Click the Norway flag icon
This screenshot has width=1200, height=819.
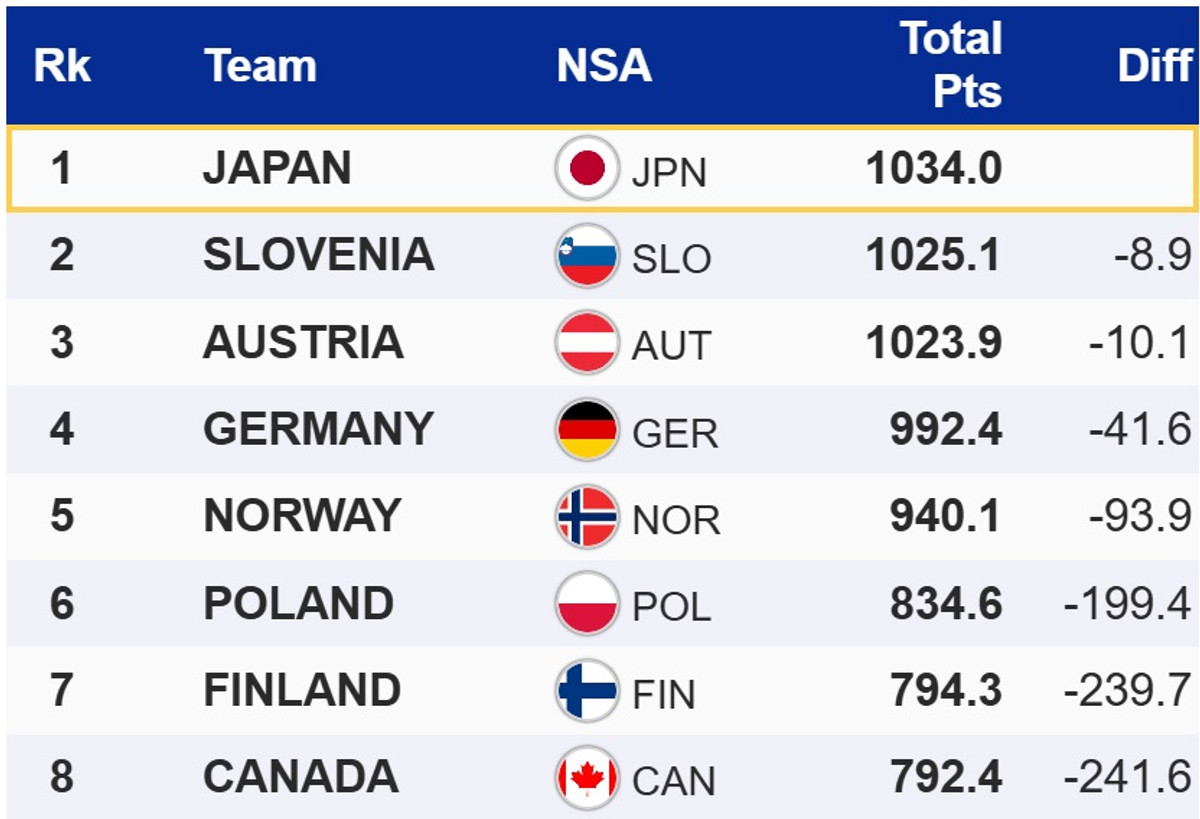587,517
